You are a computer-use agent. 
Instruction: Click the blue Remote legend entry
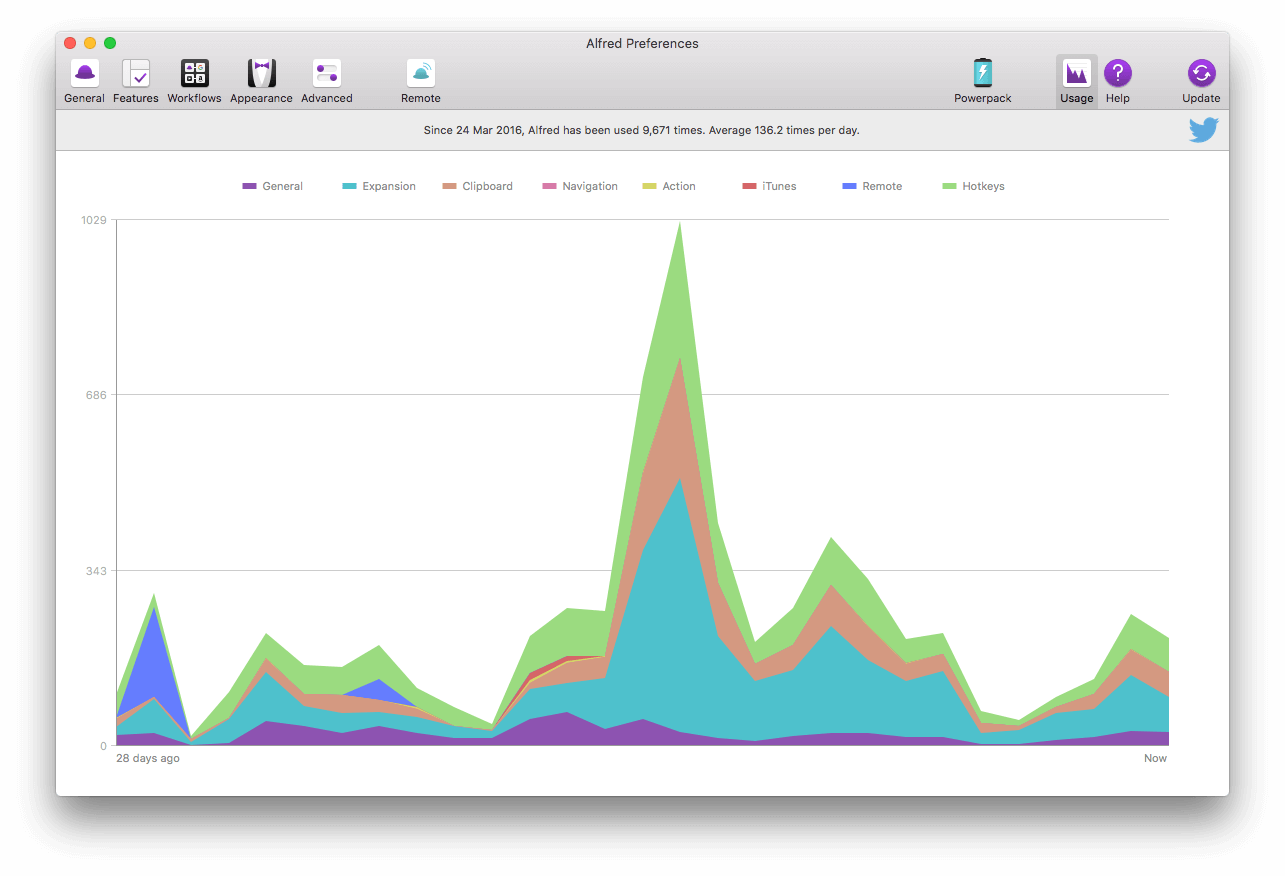click(x=872, y=187)
